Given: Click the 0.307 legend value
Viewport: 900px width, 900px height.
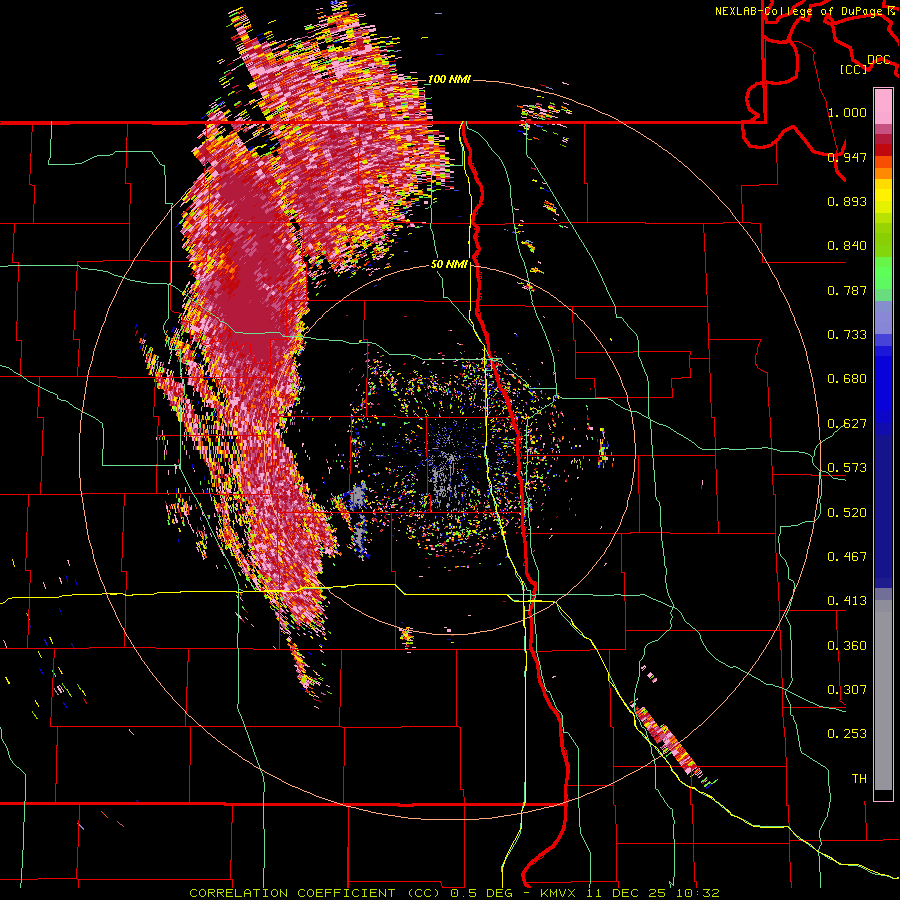Looking at the screenshot, I should 847,690.
